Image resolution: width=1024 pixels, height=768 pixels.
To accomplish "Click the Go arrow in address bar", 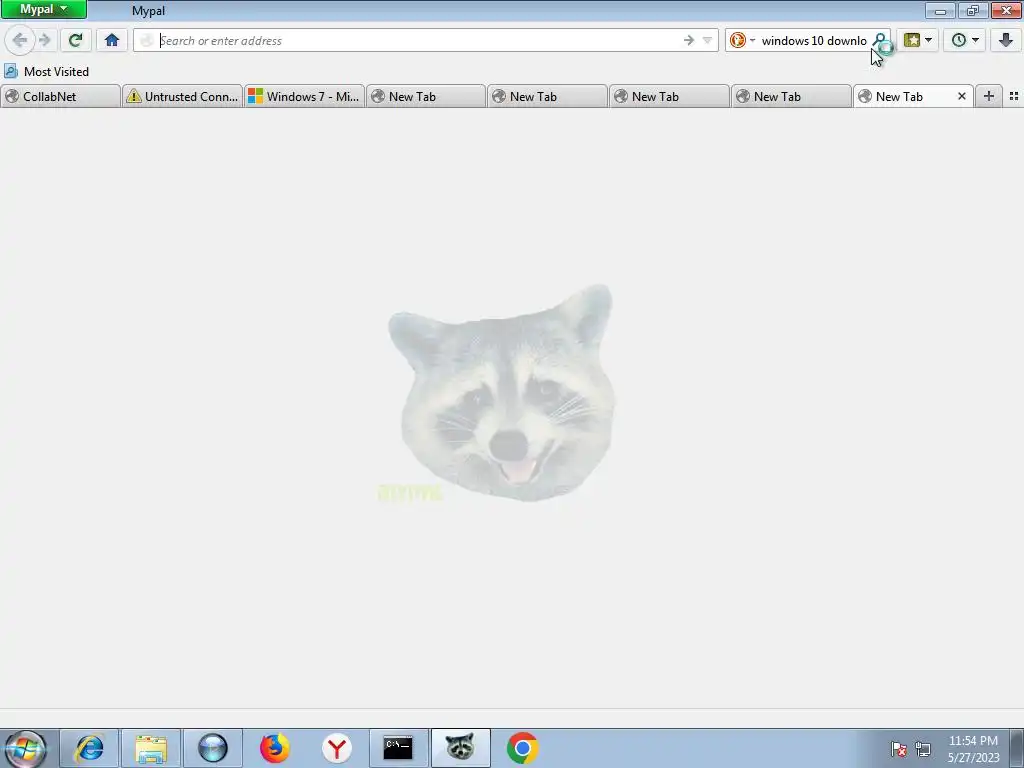I will 688,40.
